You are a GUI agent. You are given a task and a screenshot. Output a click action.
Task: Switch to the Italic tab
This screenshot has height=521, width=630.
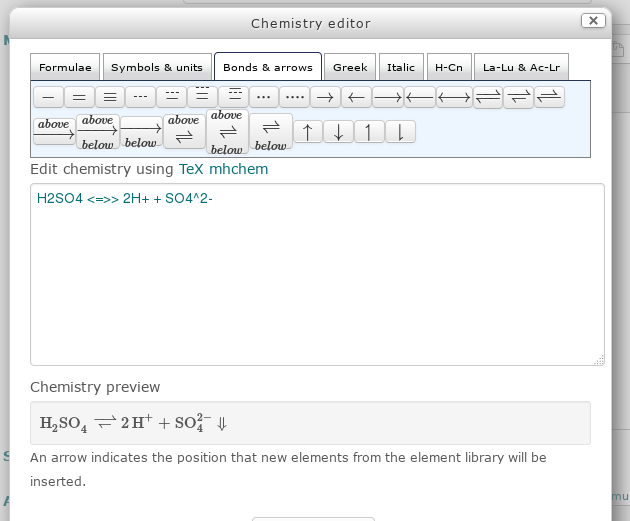[x=401, y=67]
